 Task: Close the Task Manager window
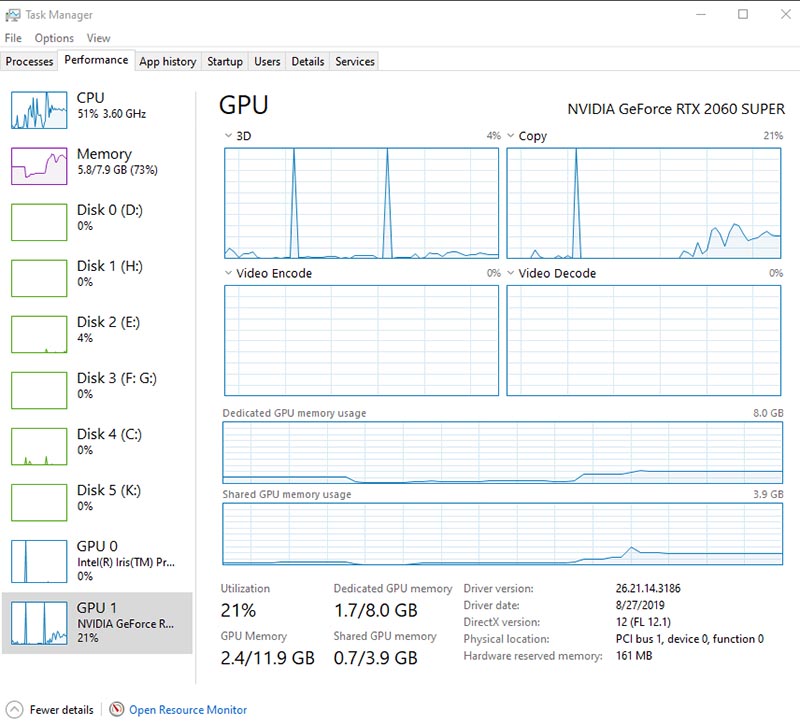point(786,14)
